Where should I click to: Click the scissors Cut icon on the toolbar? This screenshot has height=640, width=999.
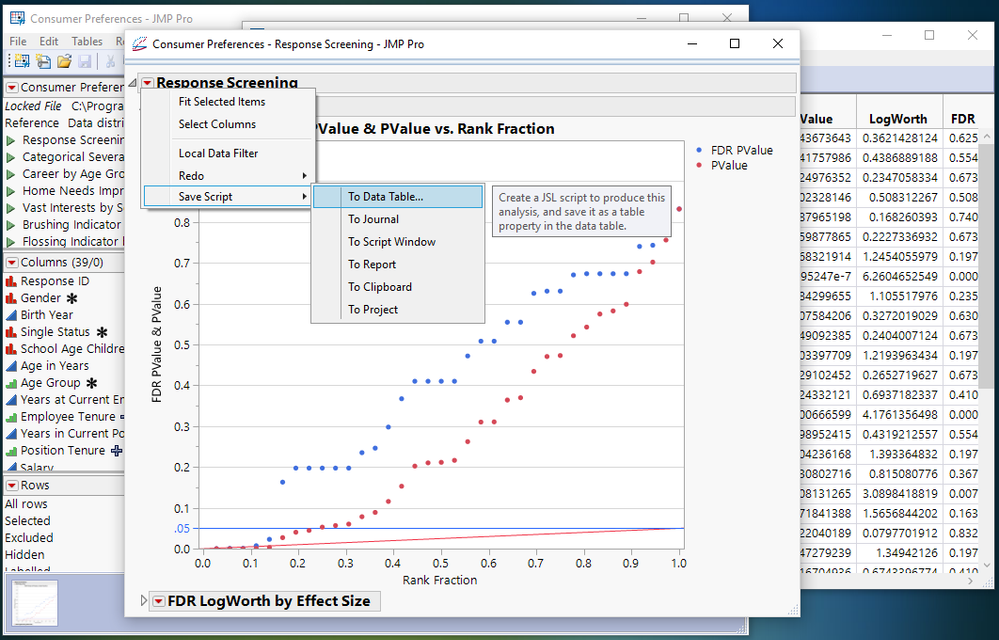pyautogui.click(x=110, y=61)
